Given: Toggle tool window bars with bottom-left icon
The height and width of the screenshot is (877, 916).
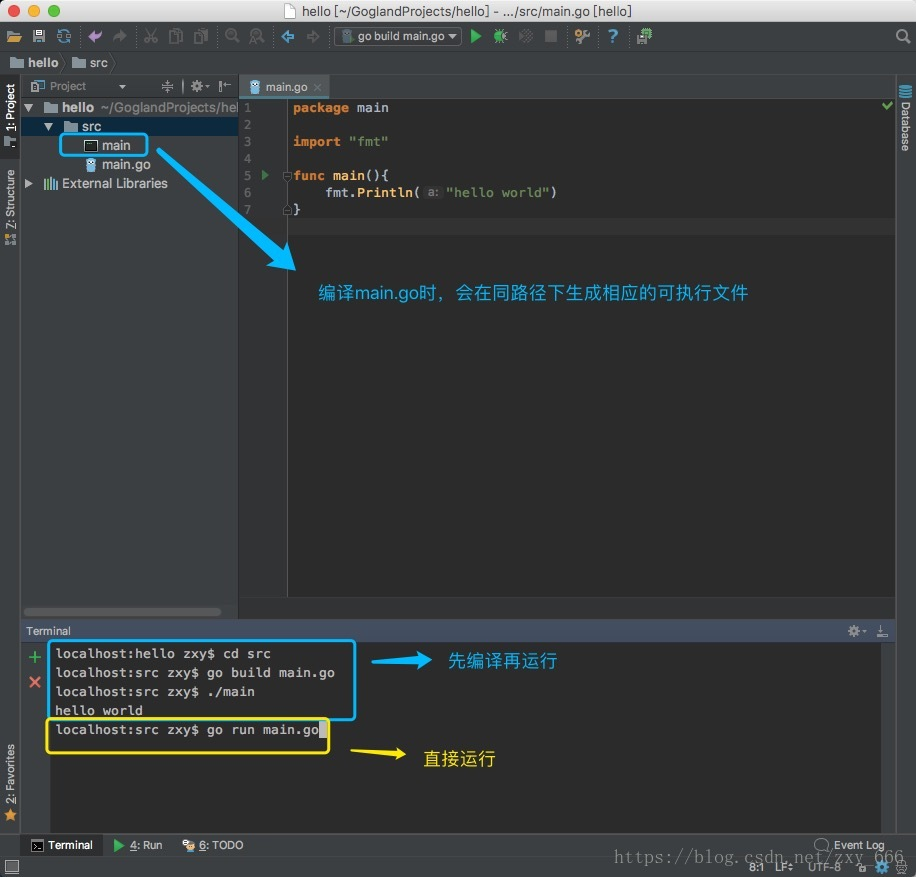Looking at the screenshot, I should tap(12, 866).
